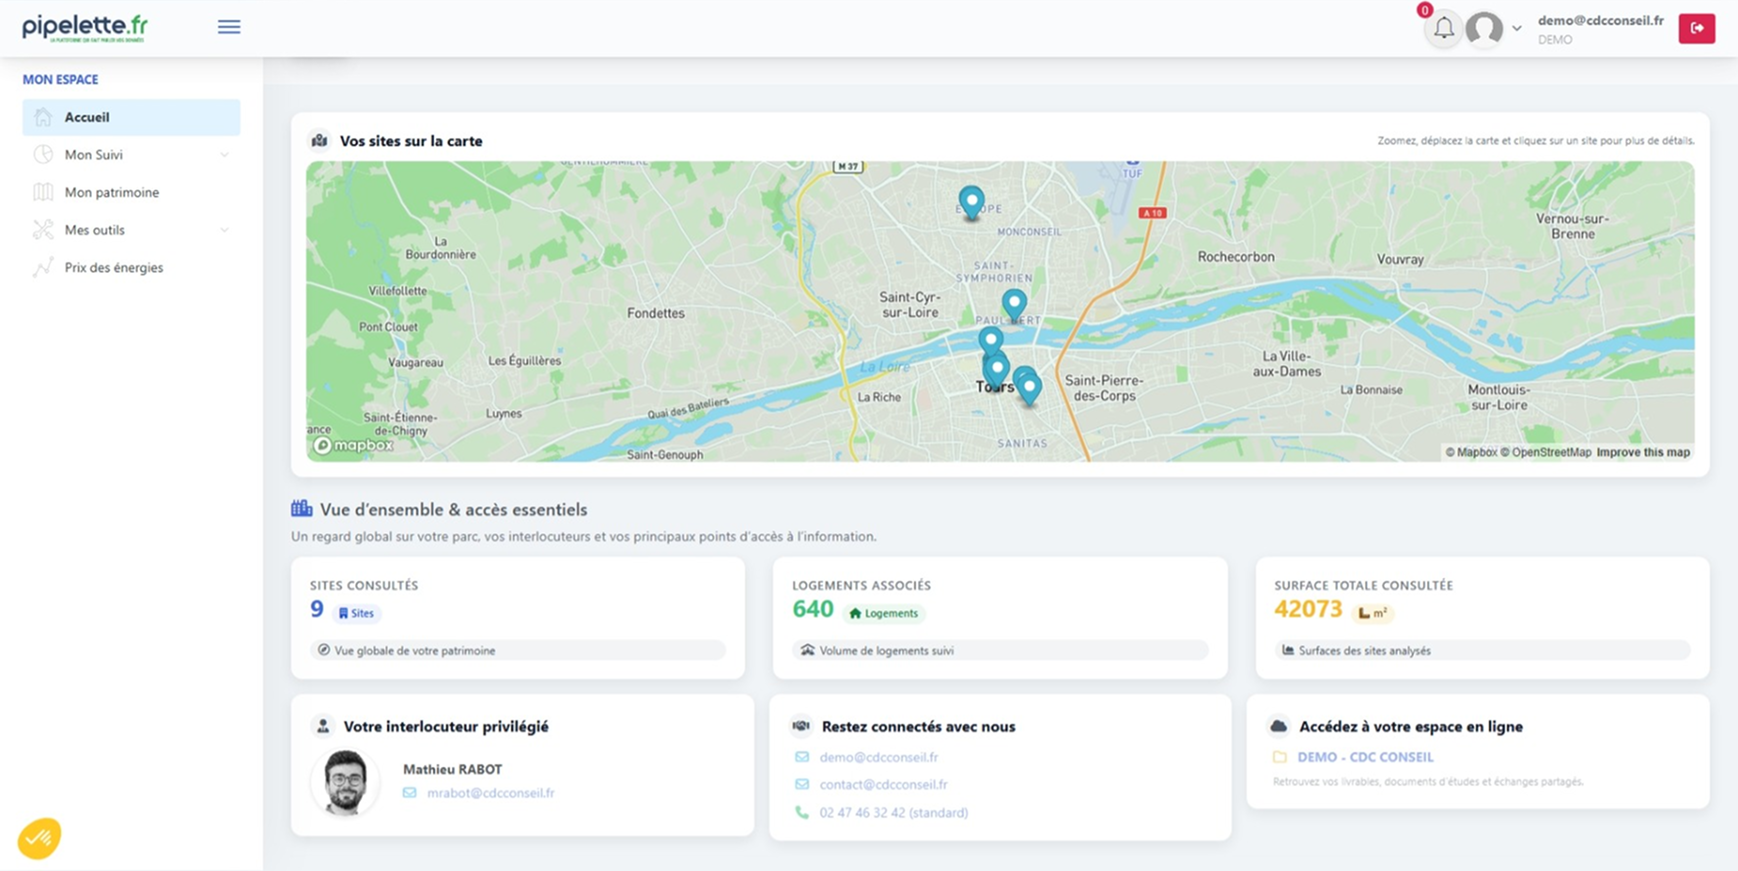The width and height of the screenshot is (1738, 871).
Task: Expand the Mes outils chevron
Action: coord(224,230)
